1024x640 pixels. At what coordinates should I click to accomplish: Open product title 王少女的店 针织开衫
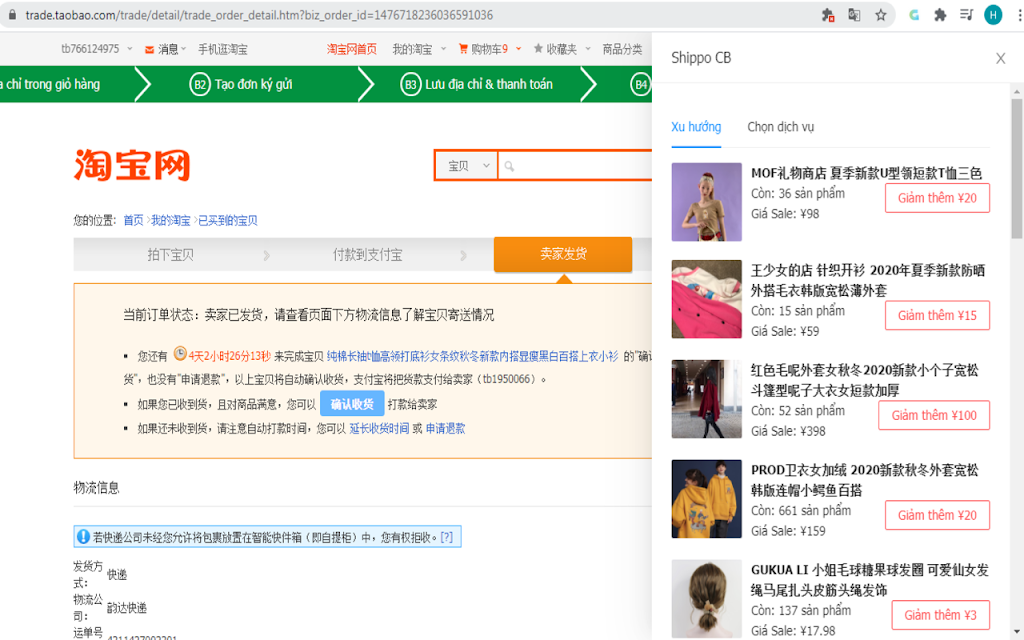[868, 280]
